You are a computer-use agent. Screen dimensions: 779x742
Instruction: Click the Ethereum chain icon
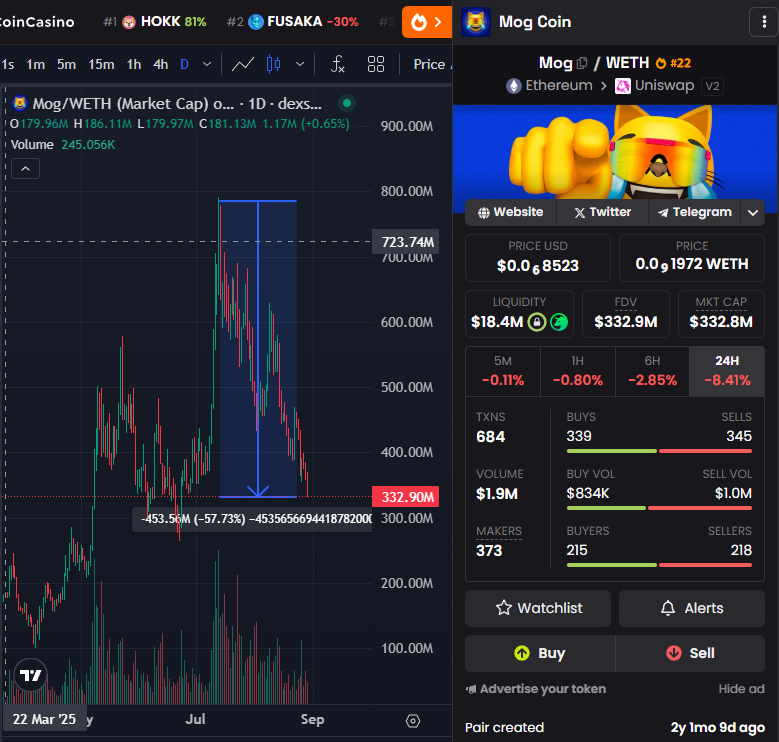(x=514, y=86)
